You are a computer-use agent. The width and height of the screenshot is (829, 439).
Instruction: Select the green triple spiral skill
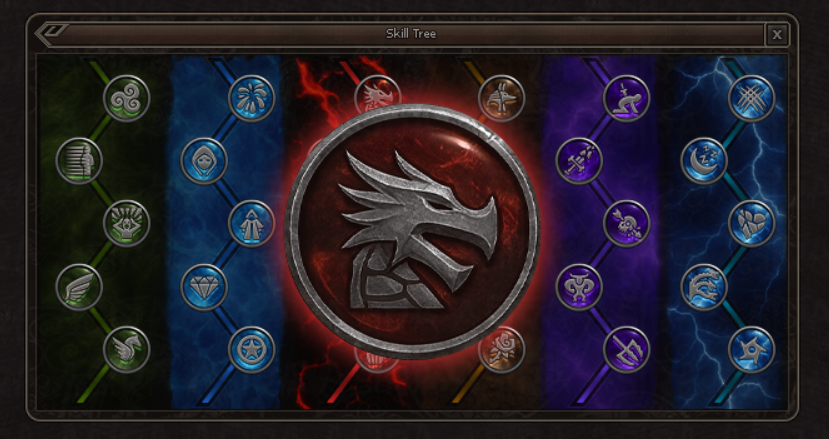click(126, 98)
